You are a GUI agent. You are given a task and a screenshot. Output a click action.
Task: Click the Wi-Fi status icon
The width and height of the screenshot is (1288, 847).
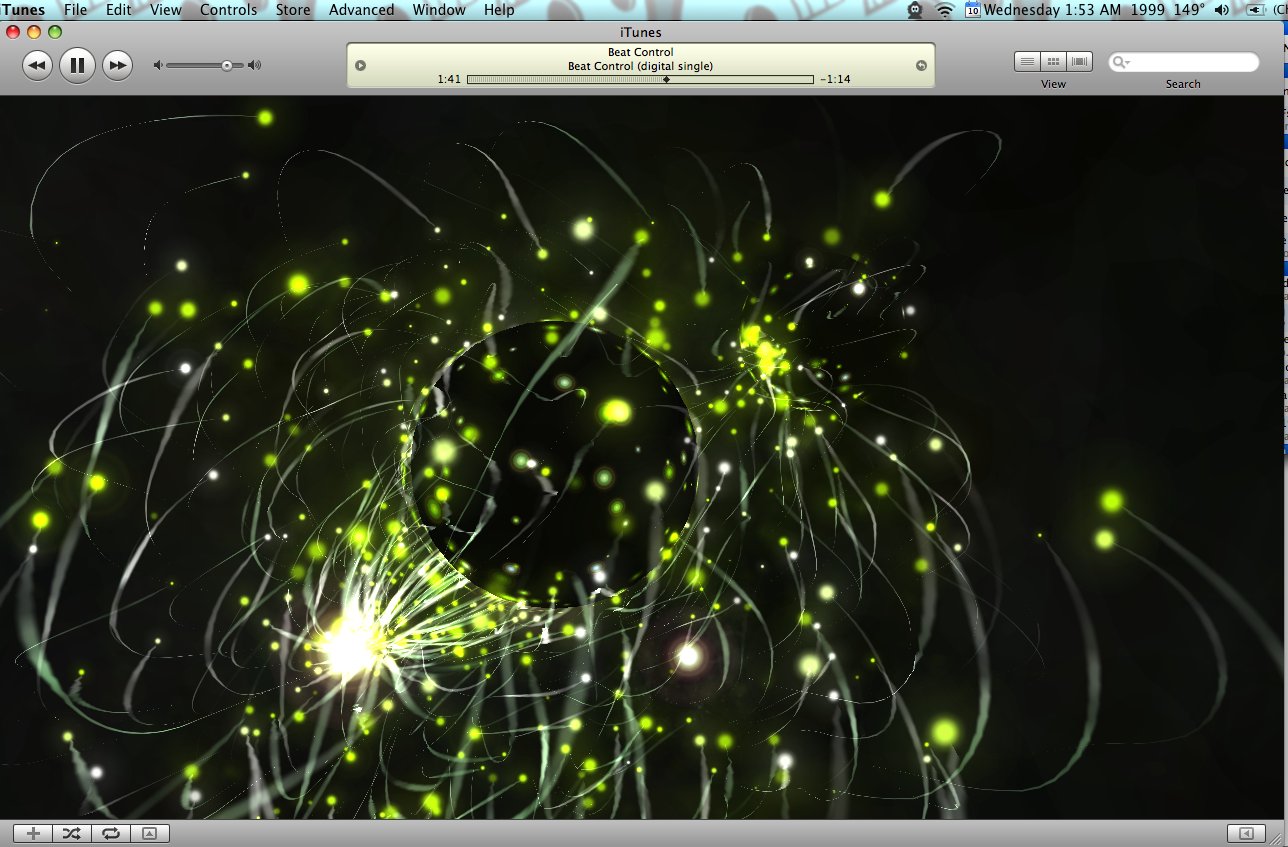(x=944, y=10)
